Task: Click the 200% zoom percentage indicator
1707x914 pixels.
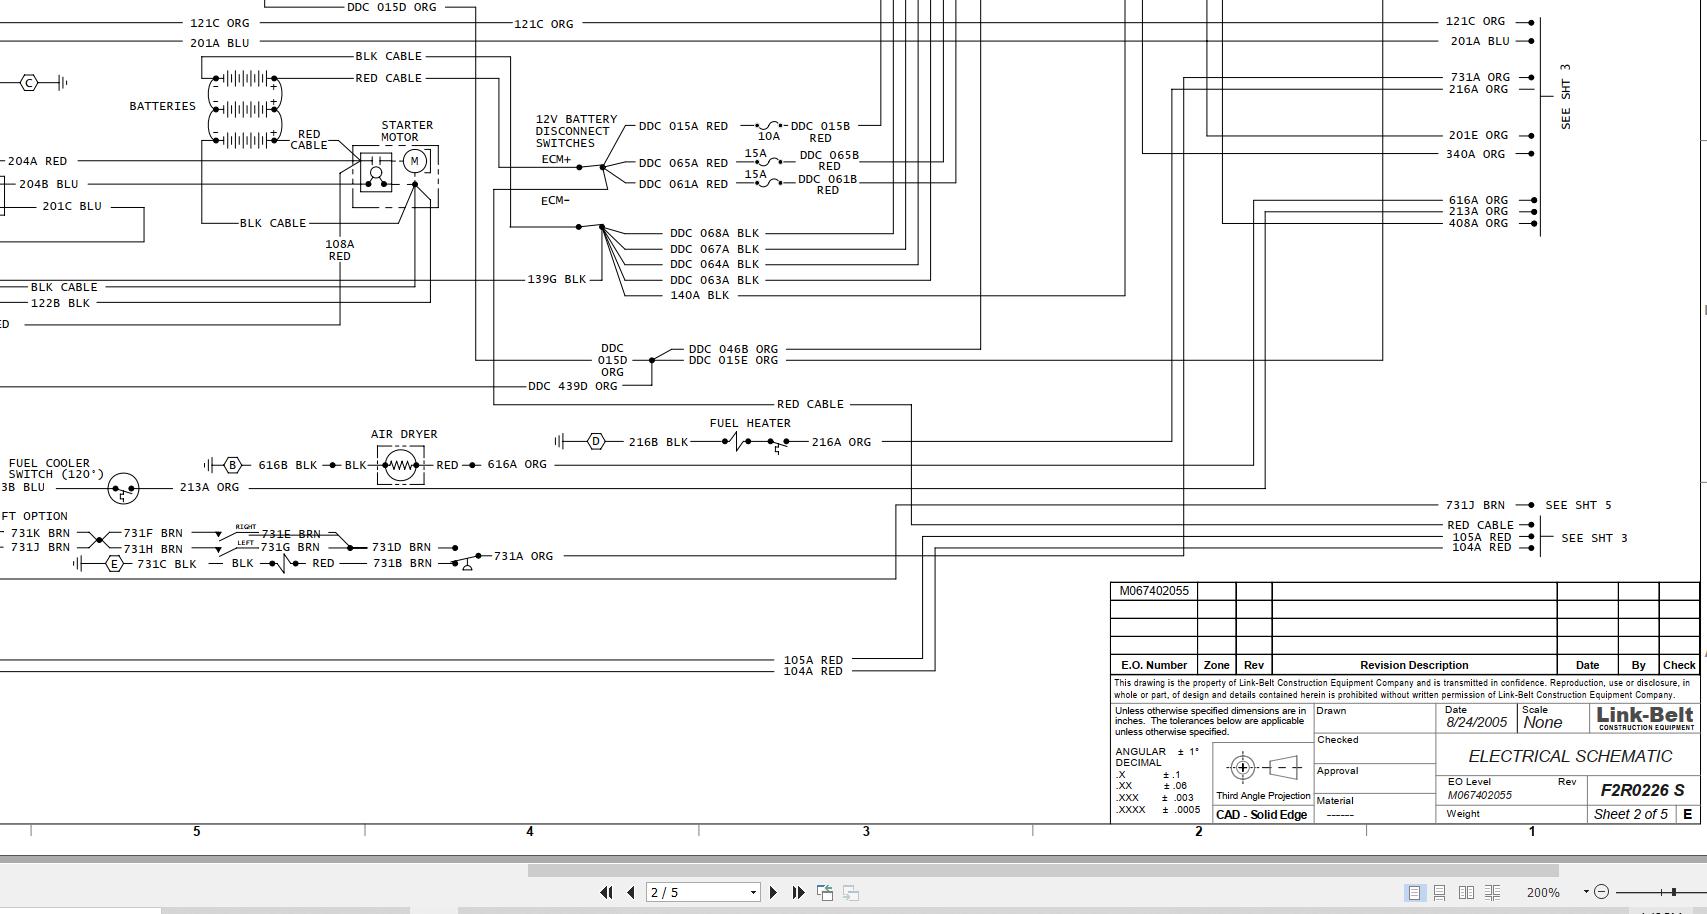Action: (x=1544, y=892)
